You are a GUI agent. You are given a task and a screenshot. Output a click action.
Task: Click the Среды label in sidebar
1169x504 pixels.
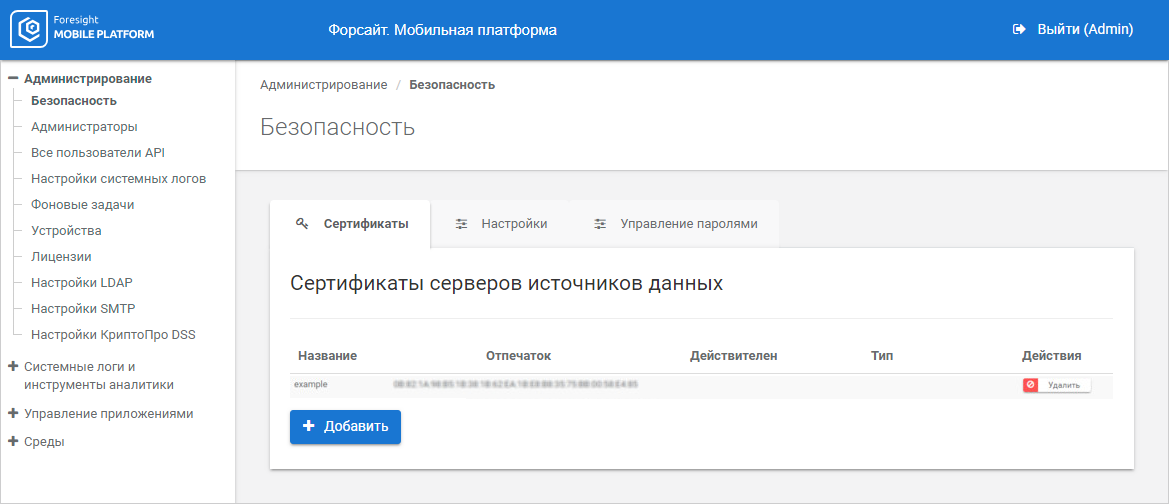[x=44, y=441]
